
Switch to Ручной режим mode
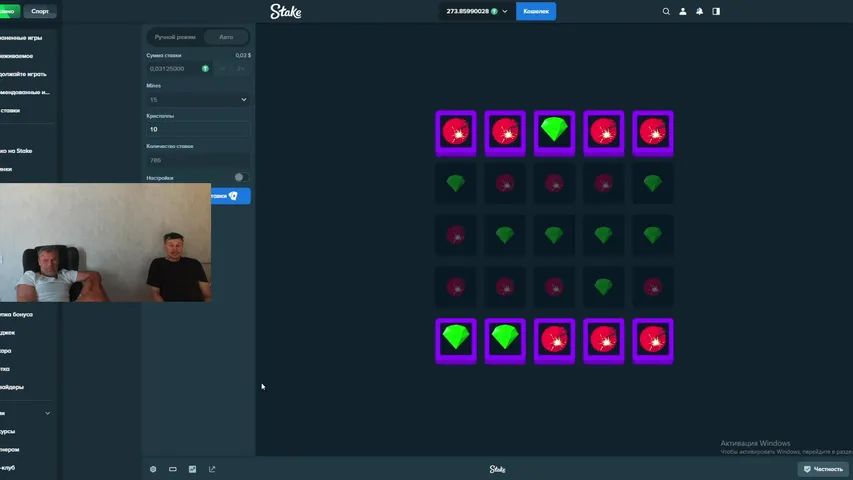(x=175, y=37)
